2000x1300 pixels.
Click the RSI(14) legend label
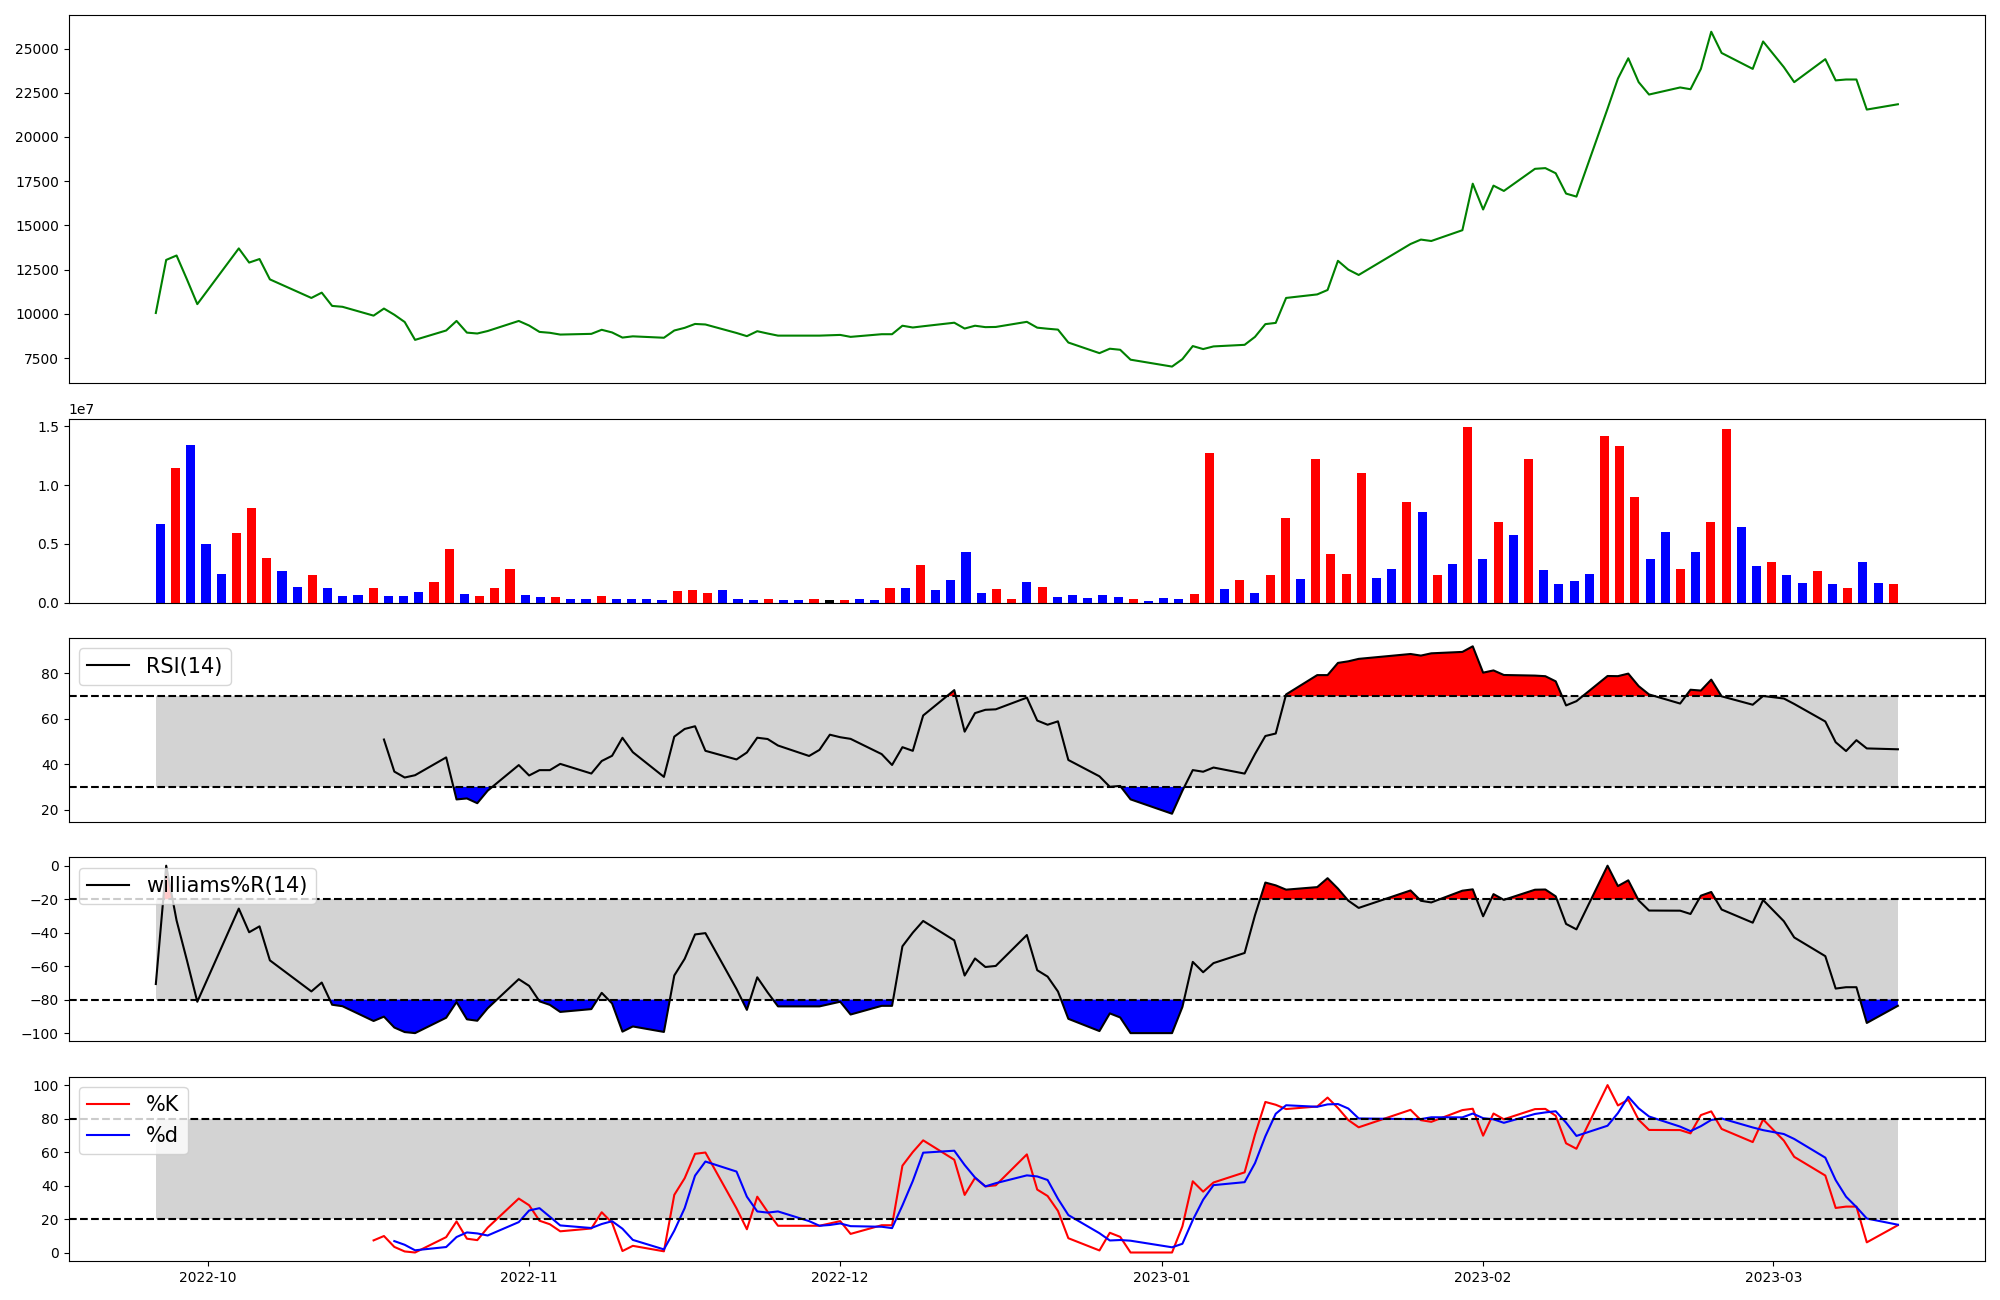[184, 666]
